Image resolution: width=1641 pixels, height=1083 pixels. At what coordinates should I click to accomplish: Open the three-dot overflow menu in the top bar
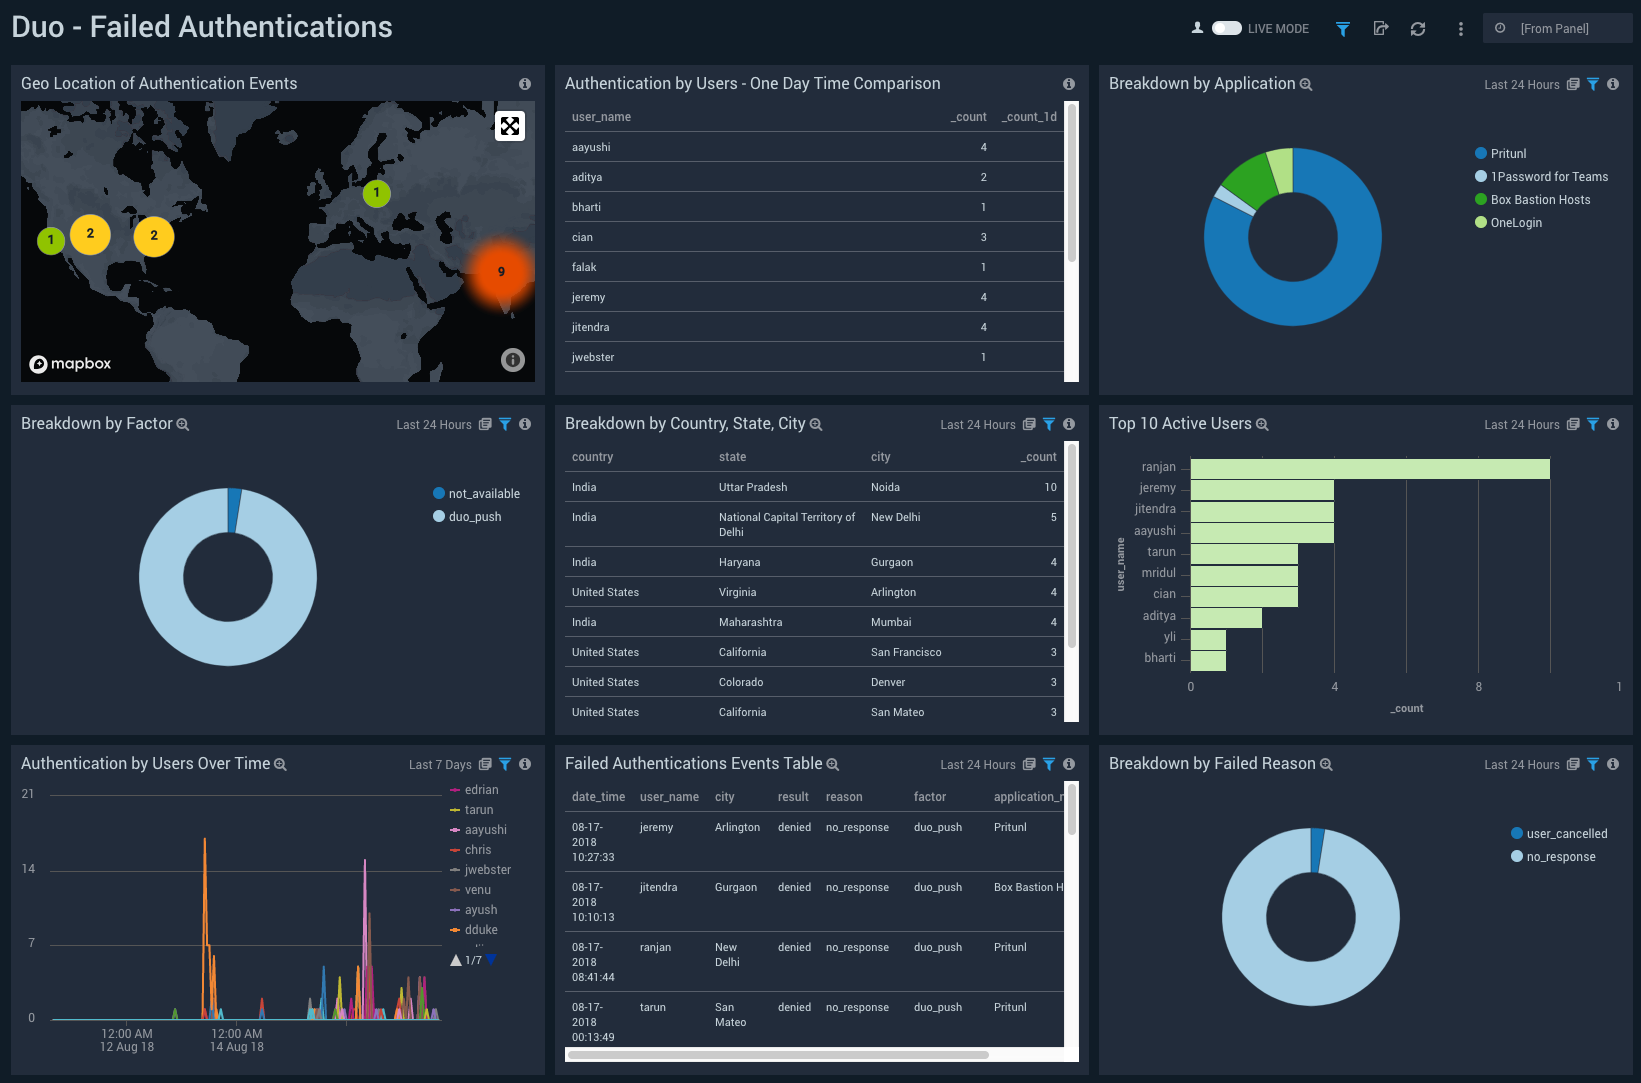tap(1460, 28)
